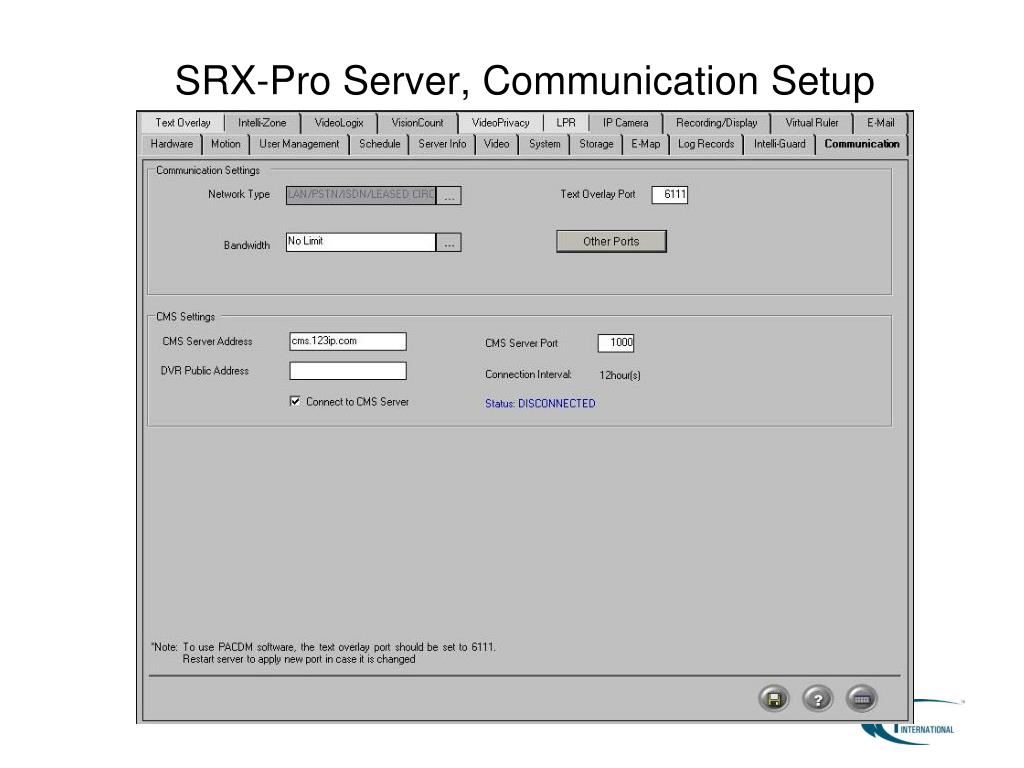Click the Other Ports button
The width and height of the screenshot is (1024, 768).
point(611,242)
